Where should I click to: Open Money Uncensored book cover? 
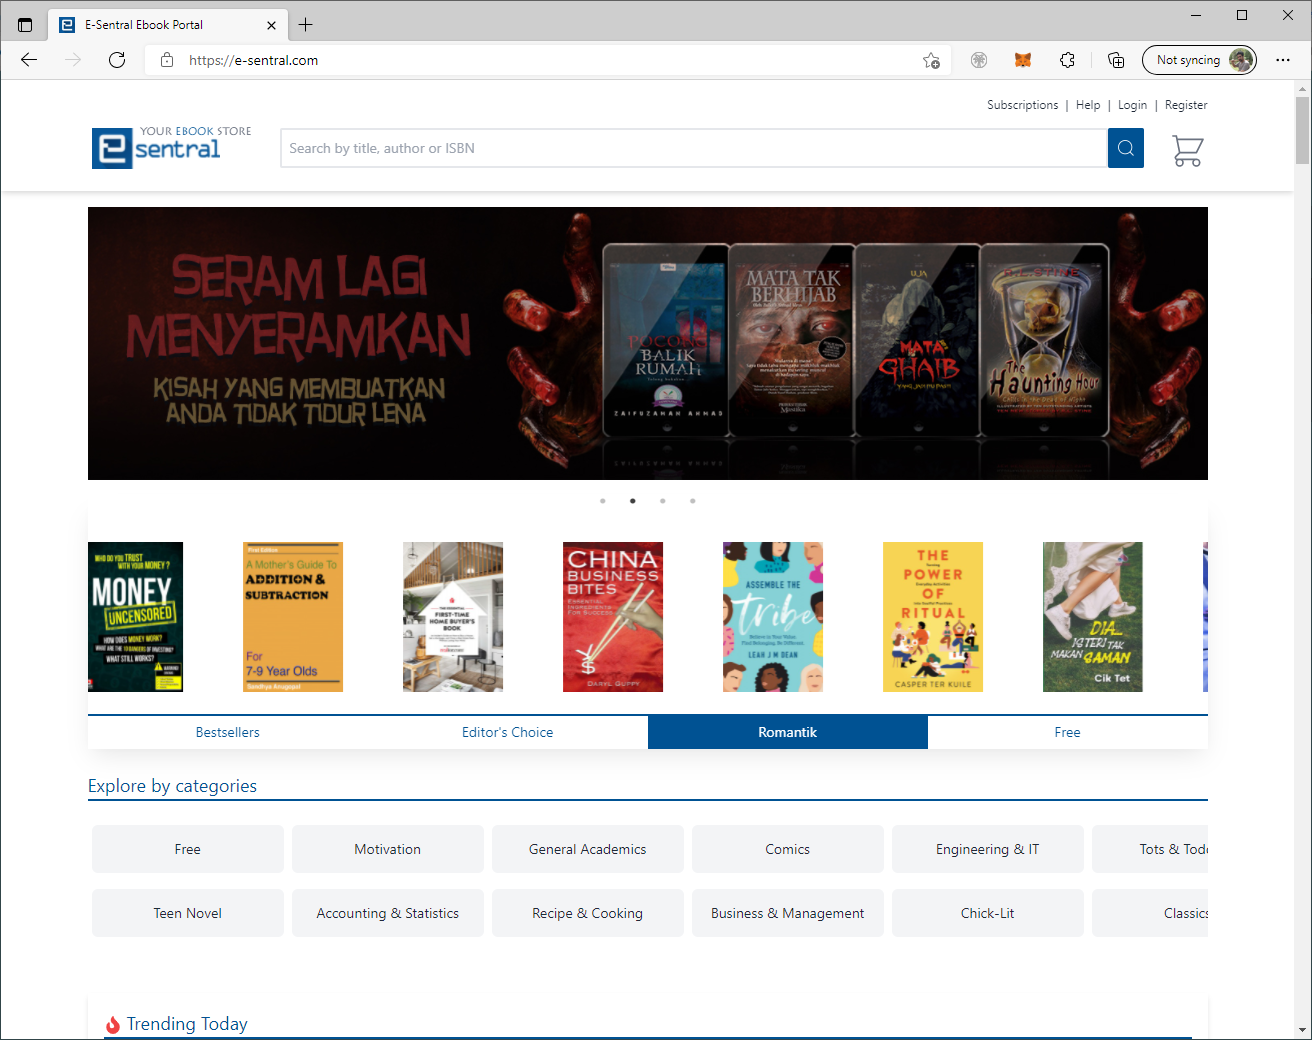pos(136,617)
